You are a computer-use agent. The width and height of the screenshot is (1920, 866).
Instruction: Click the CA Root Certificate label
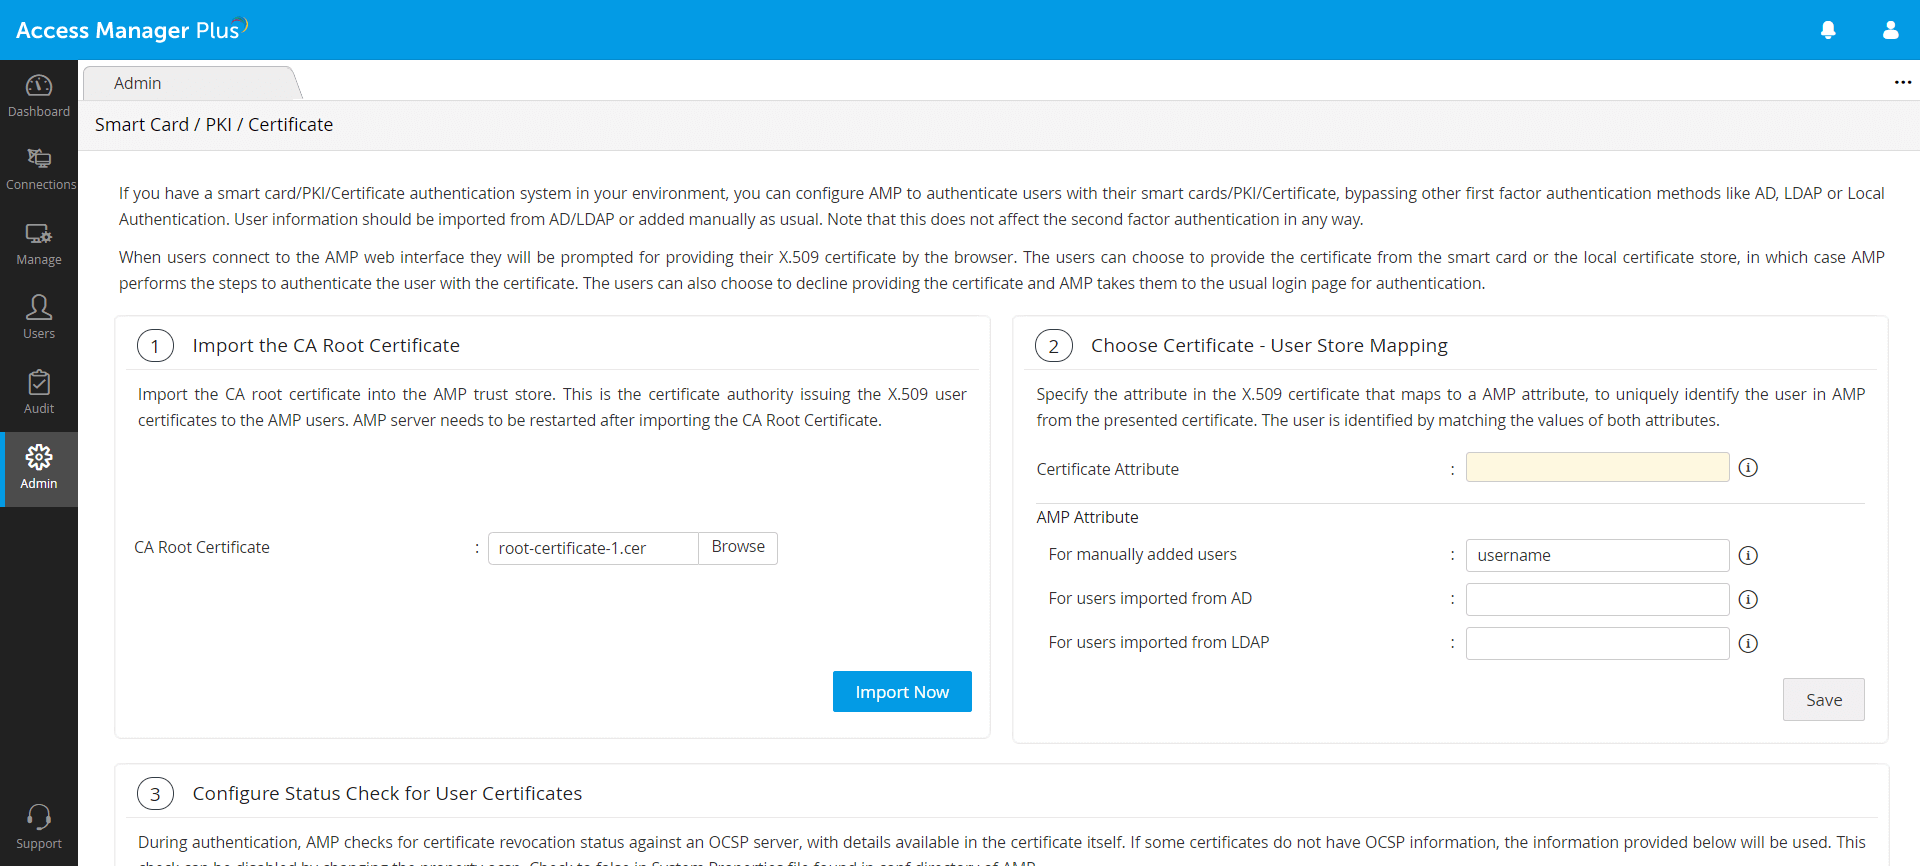pyautogui.click(x=202, y=547)
